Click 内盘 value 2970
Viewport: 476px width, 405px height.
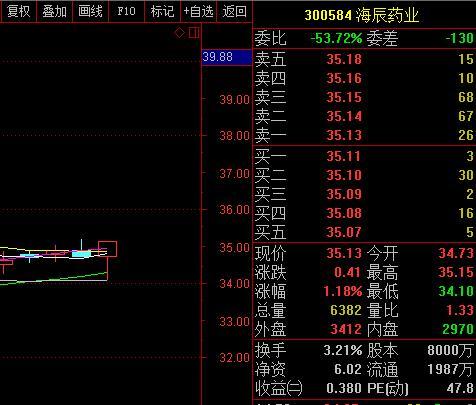tap(458, 330)
